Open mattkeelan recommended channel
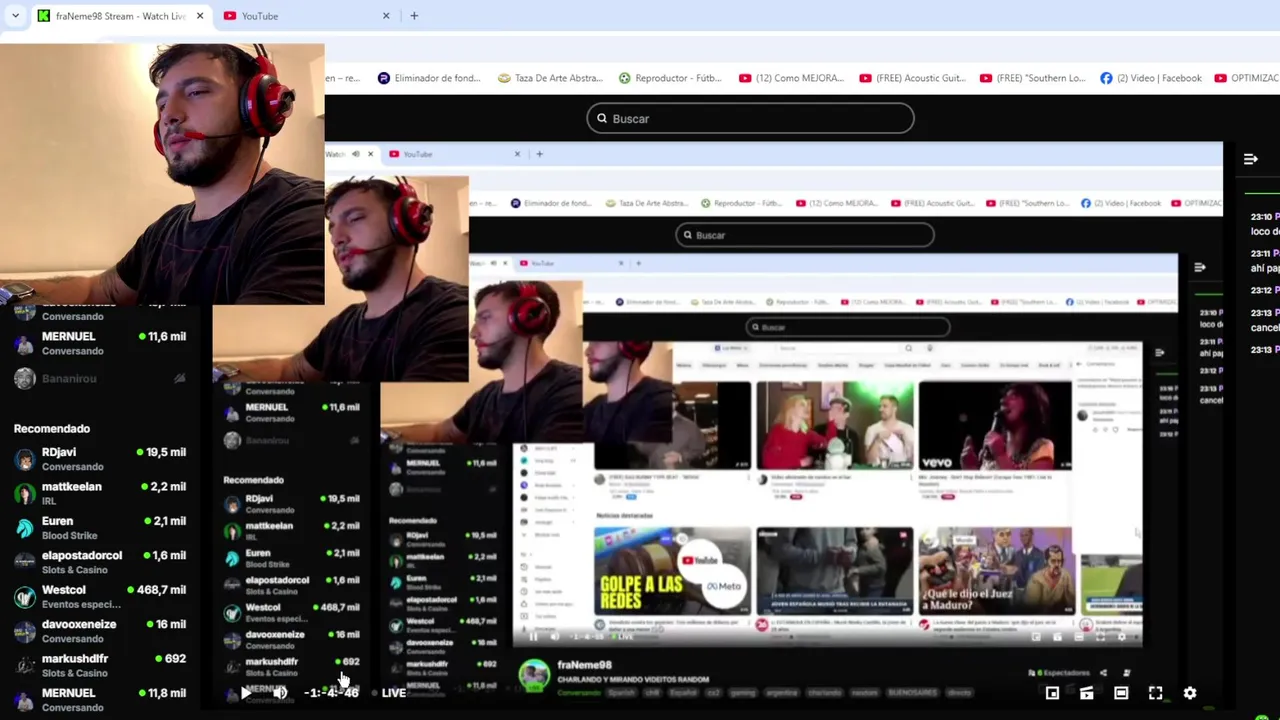Screen dimensions: 1280x720 click(100, 494)
